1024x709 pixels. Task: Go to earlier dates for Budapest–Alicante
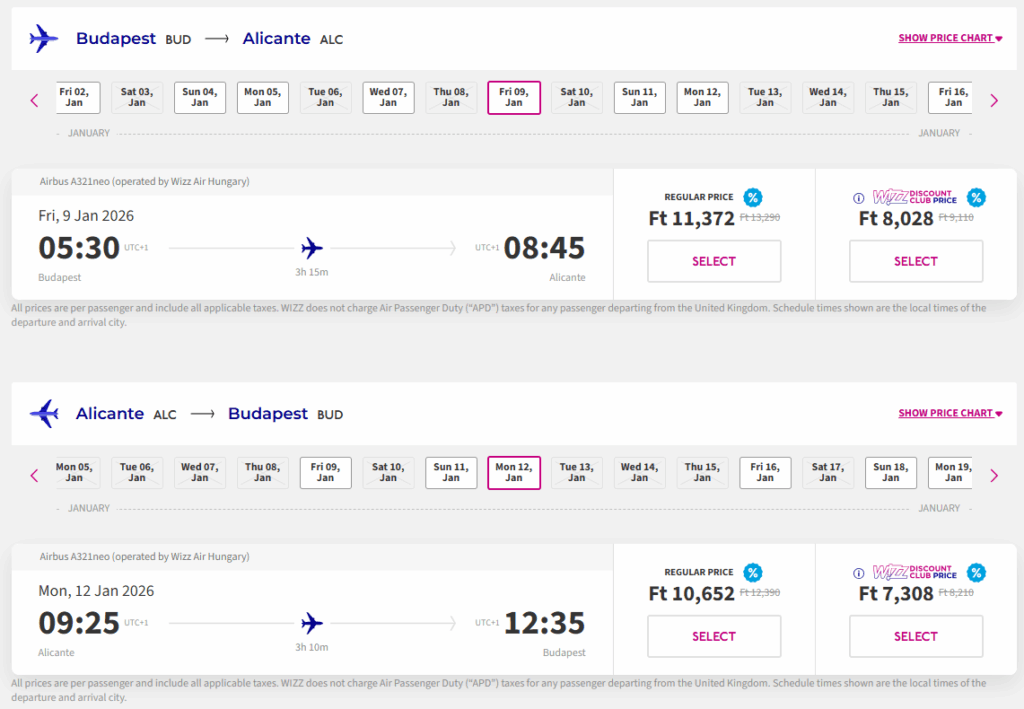click(34, 100)
